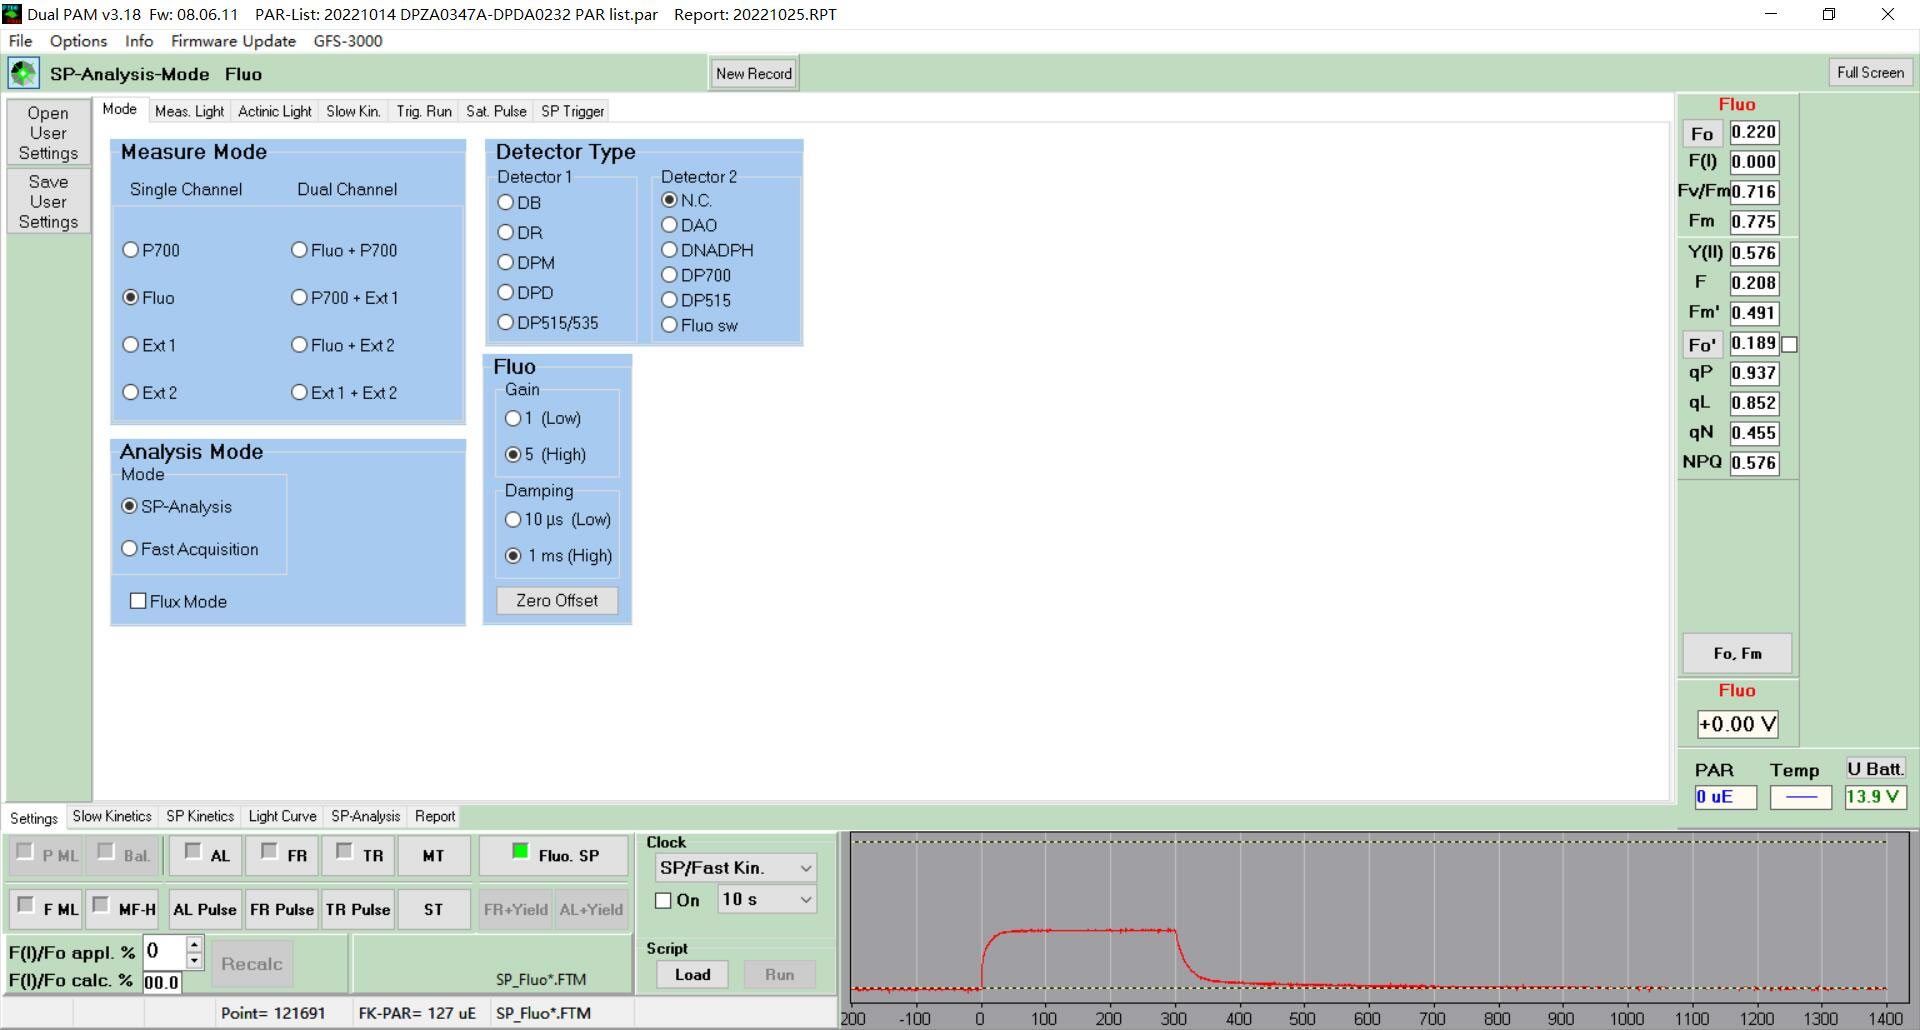This screenshot has height=1030, width=1920.
Task: Increase F(I)/Fo appl. % spinner up arrow
Action: coord(194,943)
